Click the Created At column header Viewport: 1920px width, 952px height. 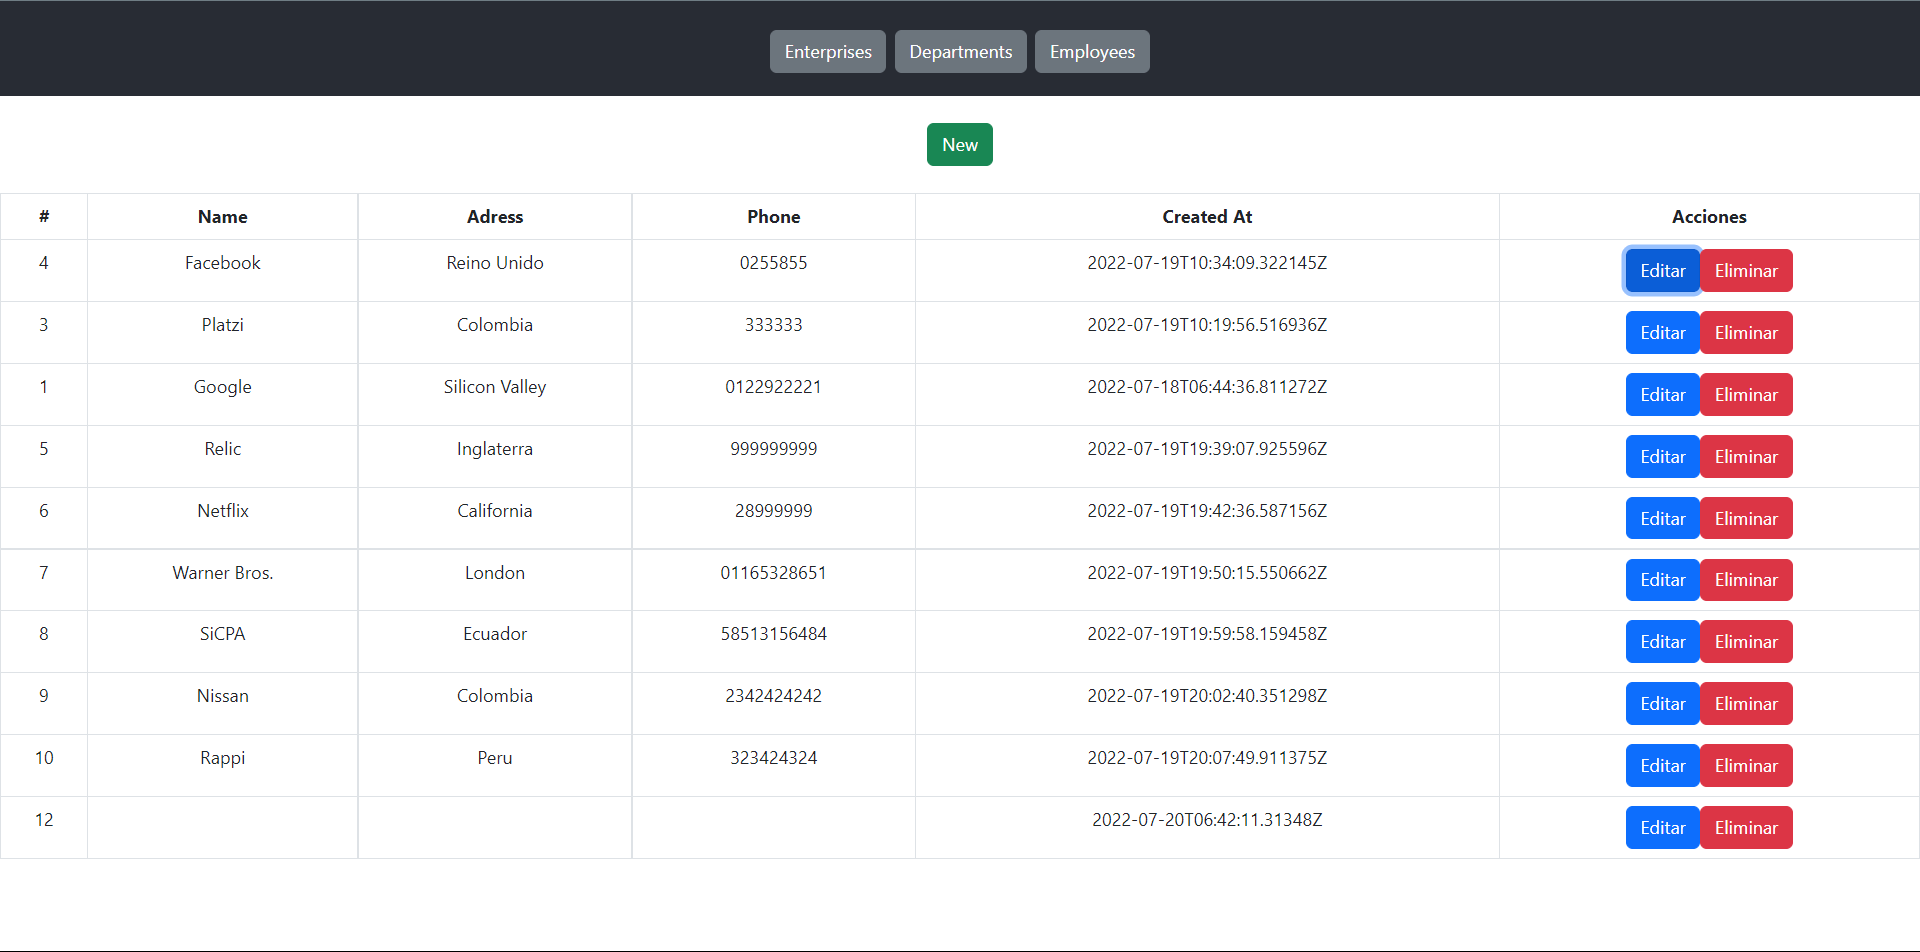1207,217
